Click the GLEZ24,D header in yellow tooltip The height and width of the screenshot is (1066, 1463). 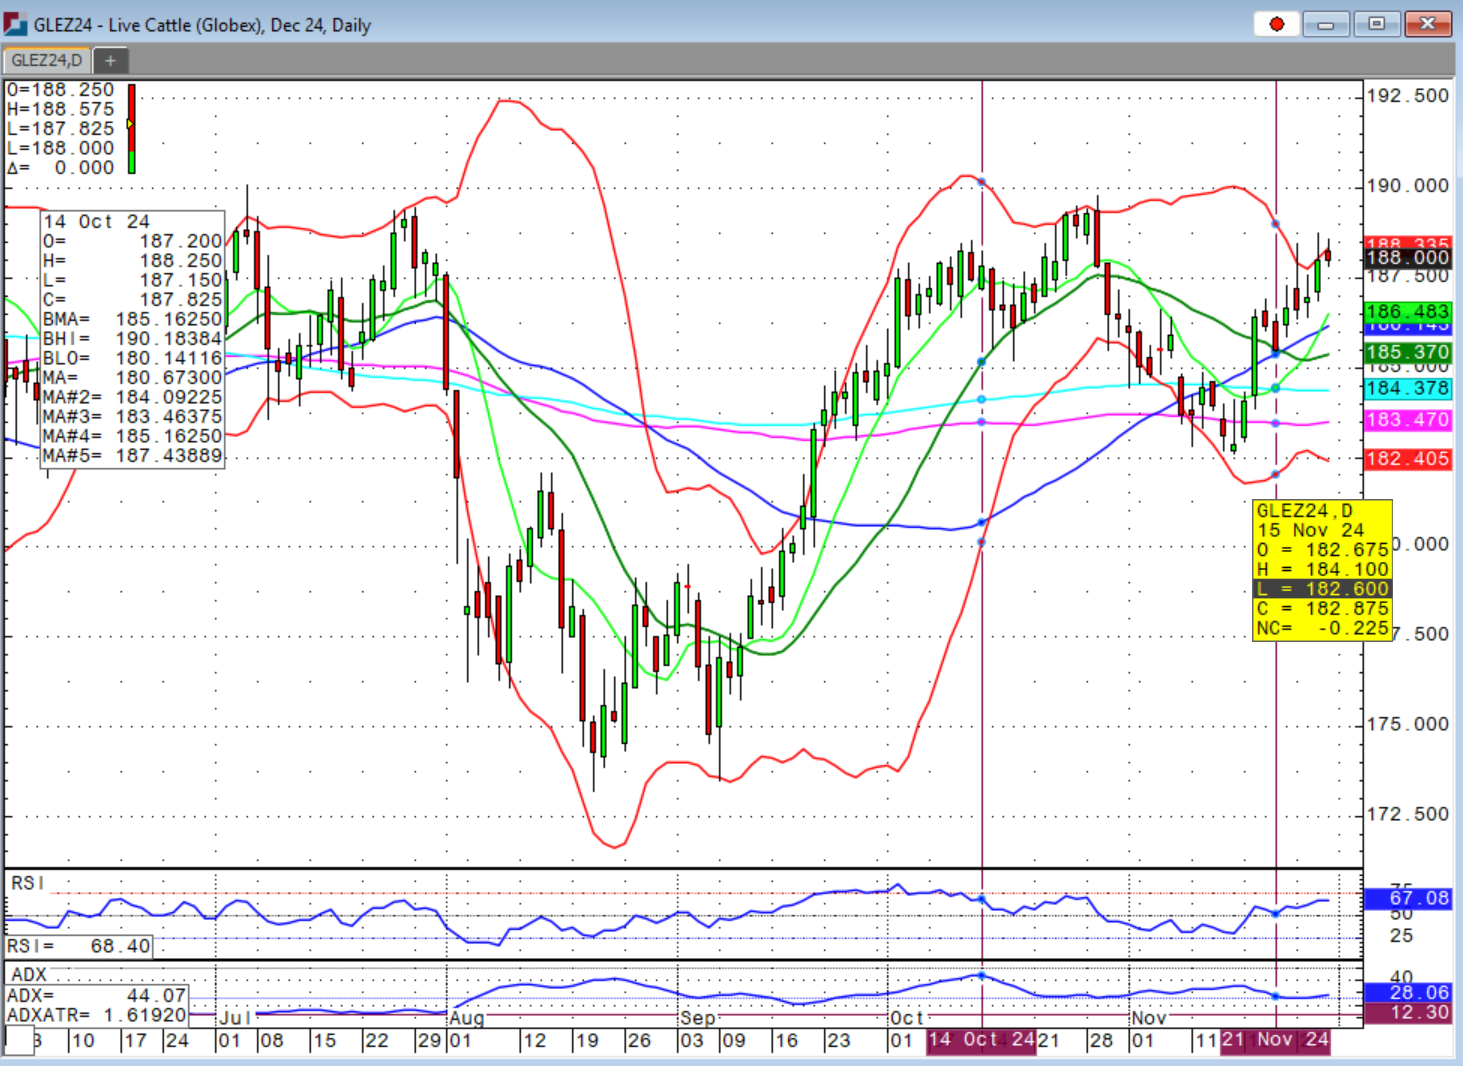tap(1305, 511)
